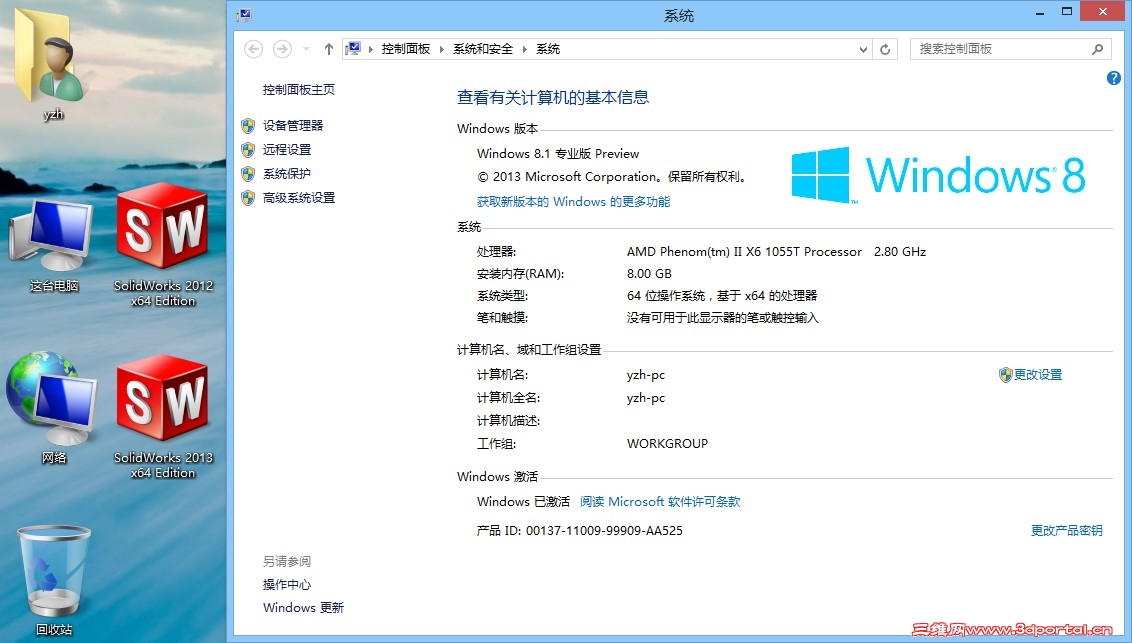Select yzh-pc value beside 计算机全名
This screenshot has width=1132, height=643.
click(x=645, y=398)
